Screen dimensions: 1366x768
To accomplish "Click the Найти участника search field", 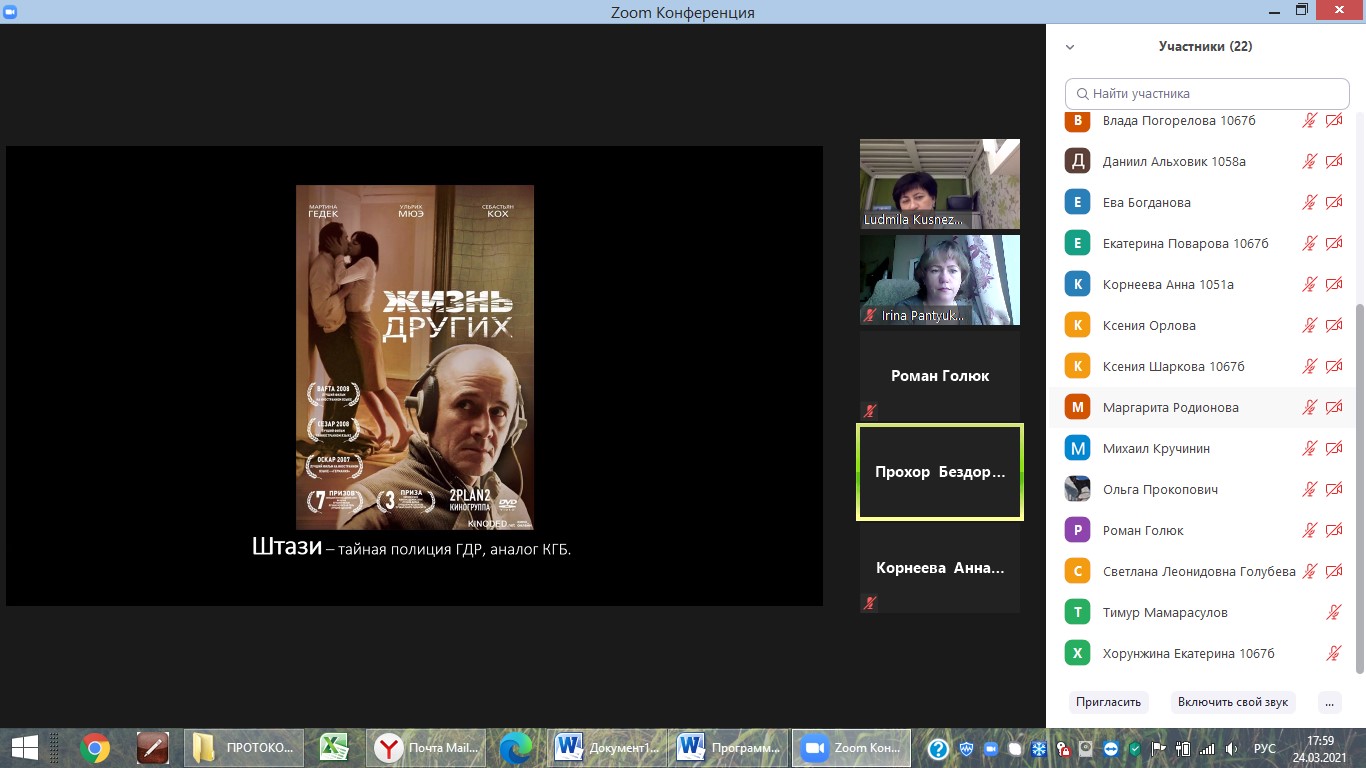I will (x=1207, y=93).
